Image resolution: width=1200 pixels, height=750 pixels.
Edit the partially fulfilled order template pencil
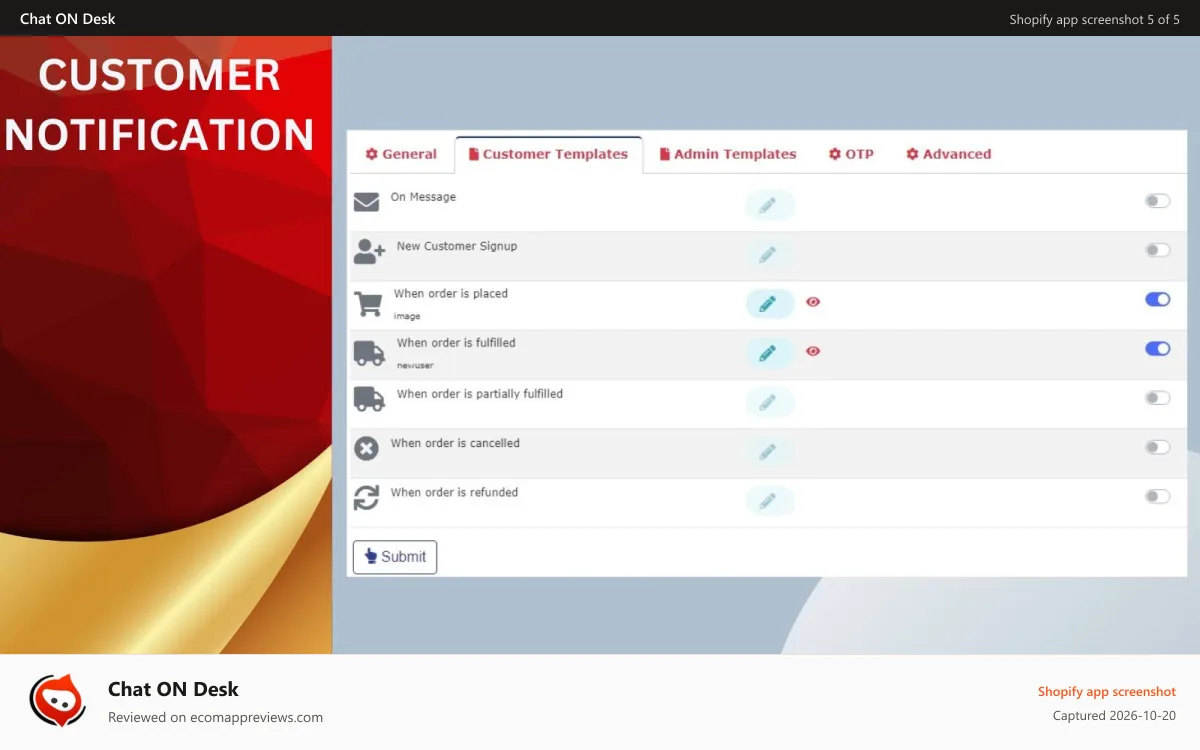coord(768,402)
